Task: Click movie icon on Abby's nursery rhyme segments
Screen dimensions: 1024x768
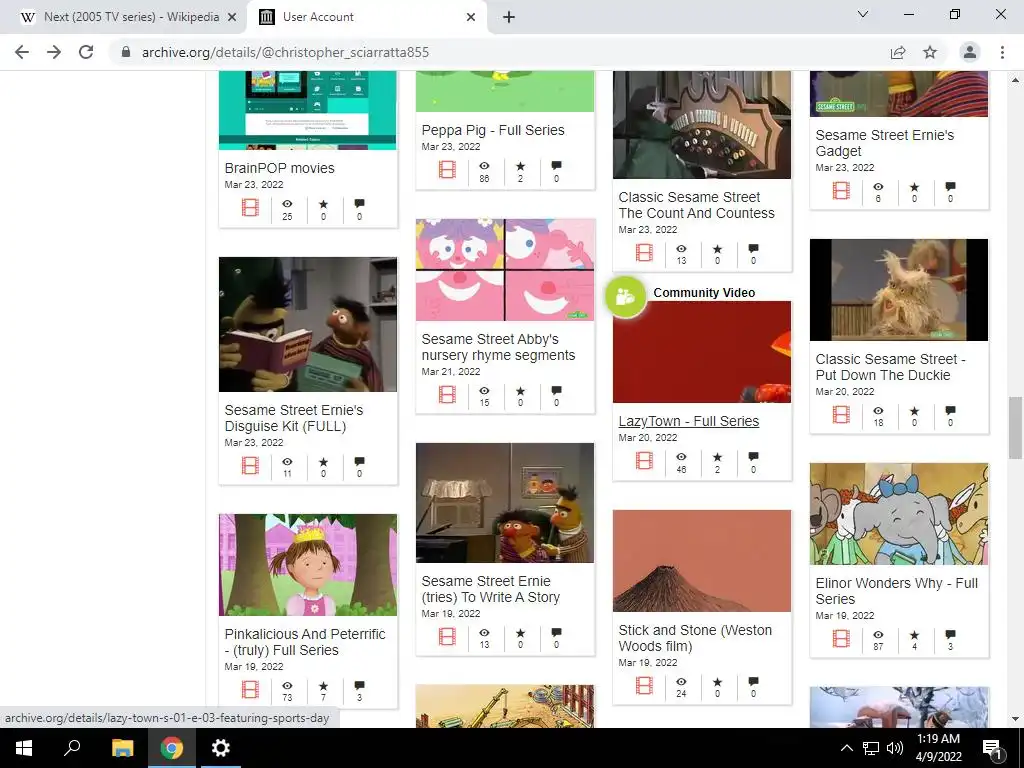Action: (x=447, y=394)
